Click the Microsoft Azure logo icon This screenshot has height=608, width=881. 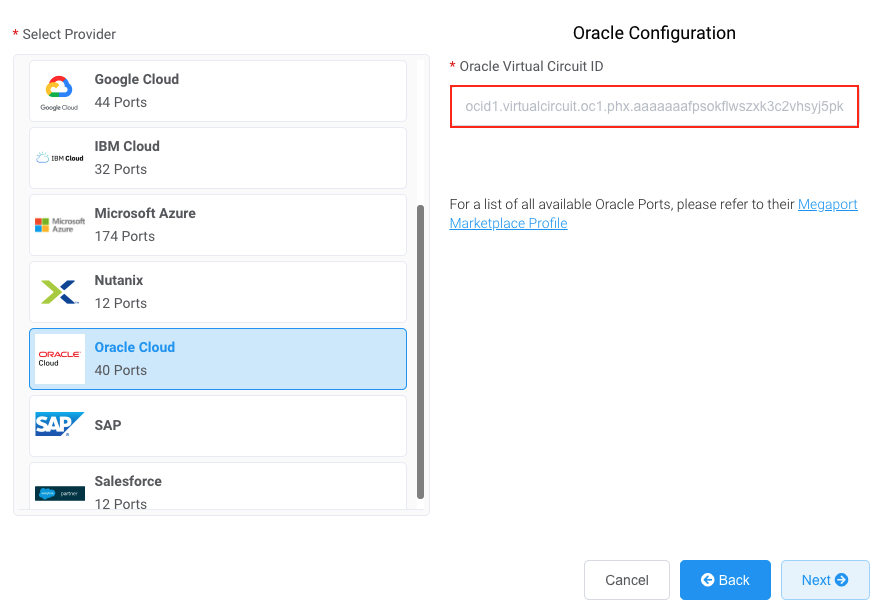coord(60,225)
